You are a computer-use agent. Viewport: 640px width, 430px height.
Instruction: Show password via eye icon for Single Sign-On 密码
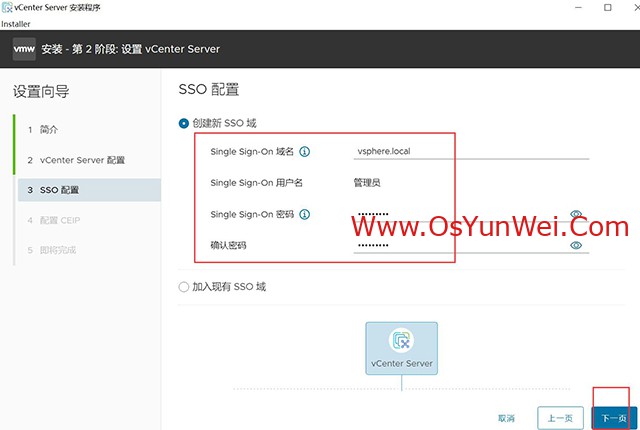[576, 214]
